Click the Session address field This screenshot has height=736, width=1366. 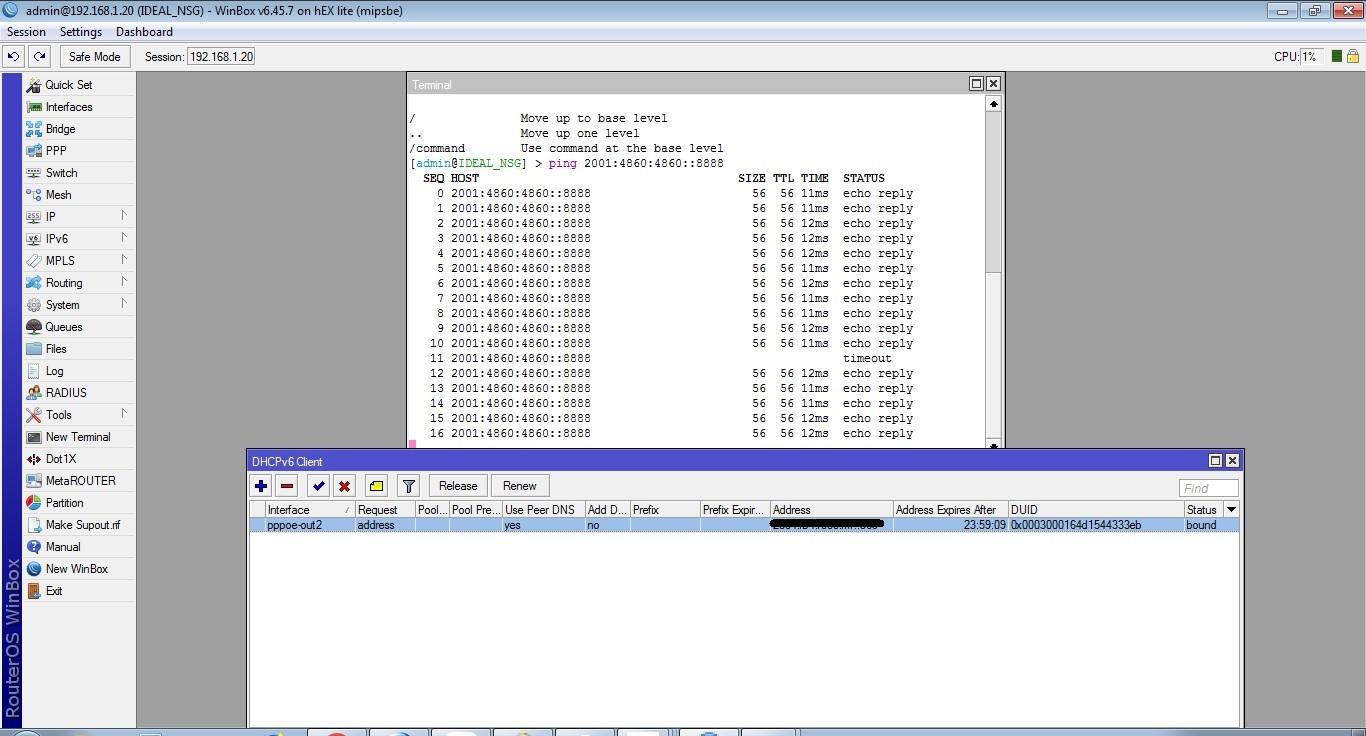point(221,57)
